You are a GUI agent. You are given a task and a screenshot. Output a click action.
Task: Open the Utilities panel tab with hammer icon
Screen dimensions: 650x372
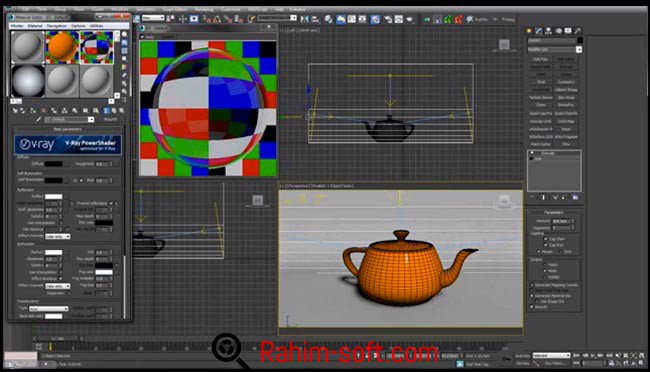577,31
